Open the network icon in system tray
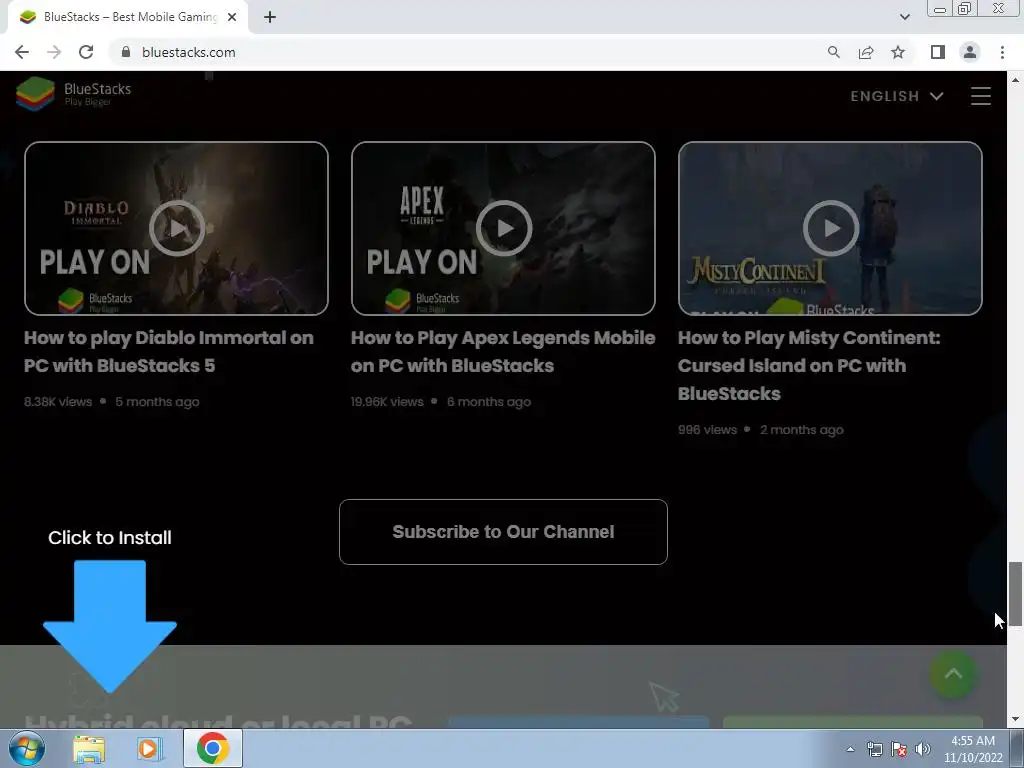 coord(874,750)
